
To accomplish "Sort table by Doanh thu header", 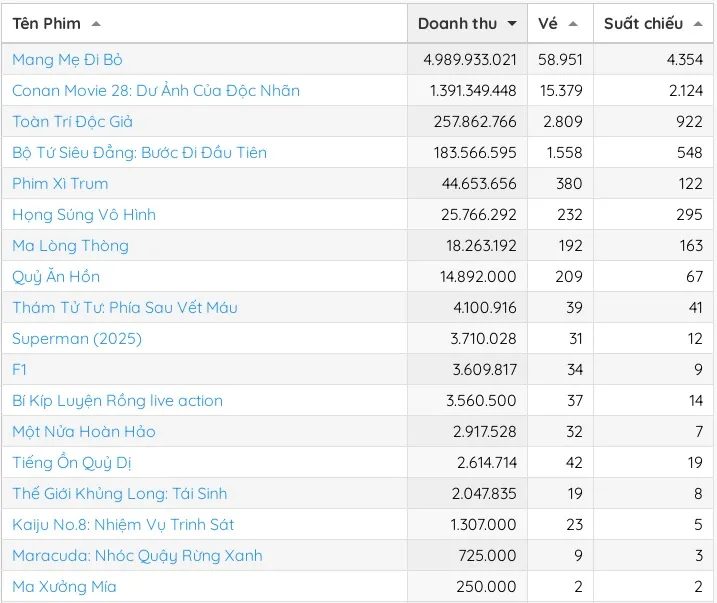I will coord(457,23).
